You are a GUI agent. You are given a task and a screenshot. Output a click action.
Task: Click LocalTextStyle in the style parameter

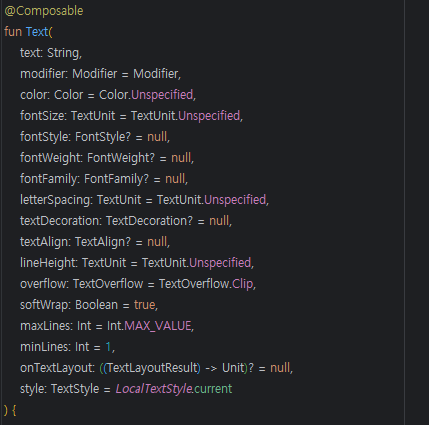click(154, 389)
